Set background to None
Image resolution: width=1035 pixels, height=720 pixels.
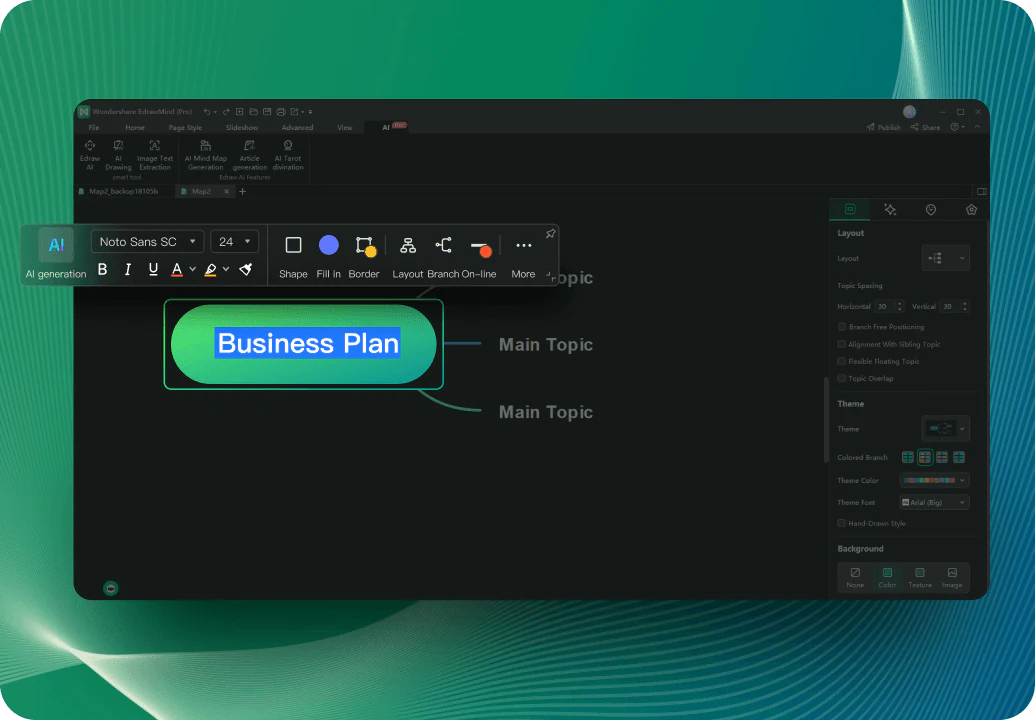coord(855,577)
